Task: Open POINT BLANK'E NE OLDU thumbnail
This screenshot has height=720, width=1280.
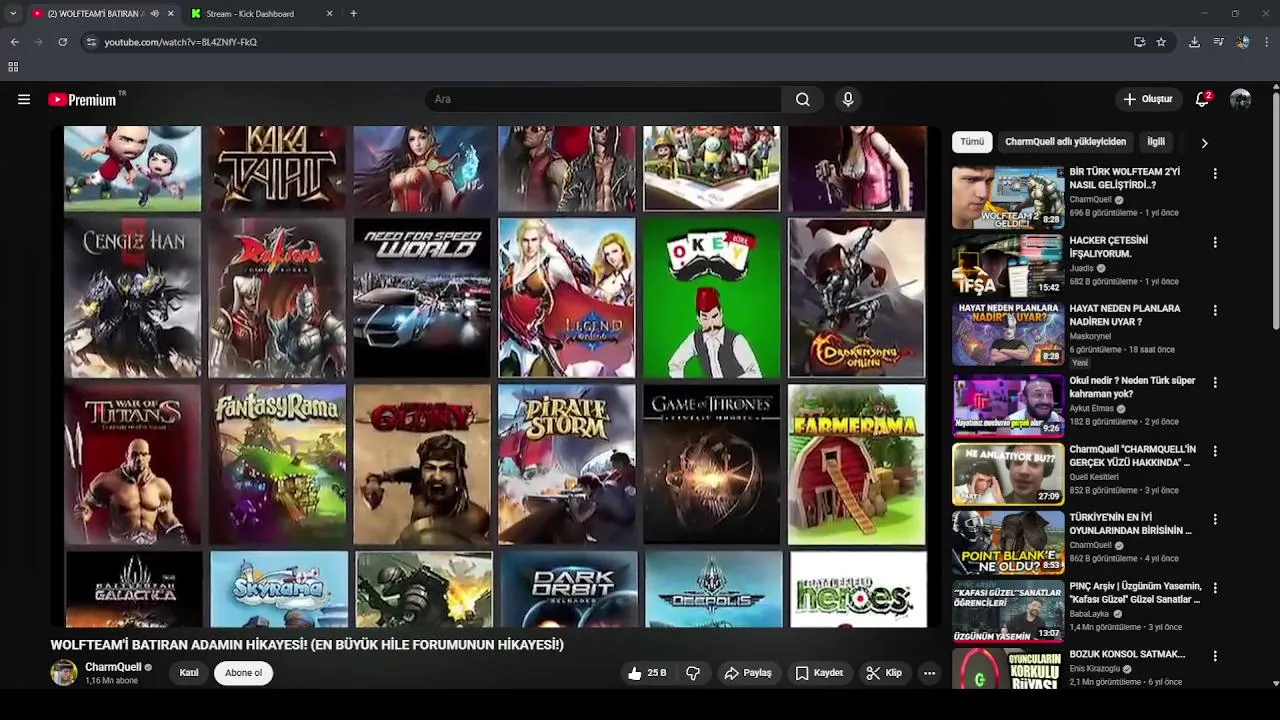Action: point(1008,543)
